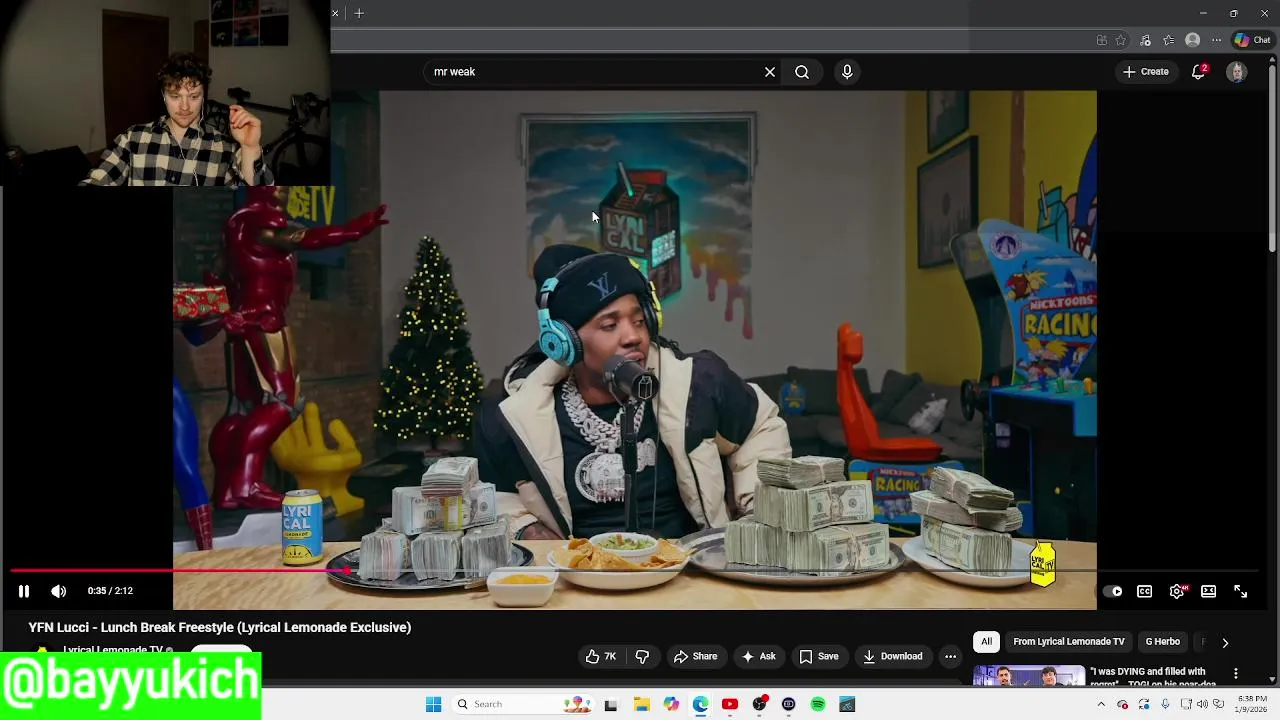Share this video
Screen dimensions: 1280x720
(695, 656)
